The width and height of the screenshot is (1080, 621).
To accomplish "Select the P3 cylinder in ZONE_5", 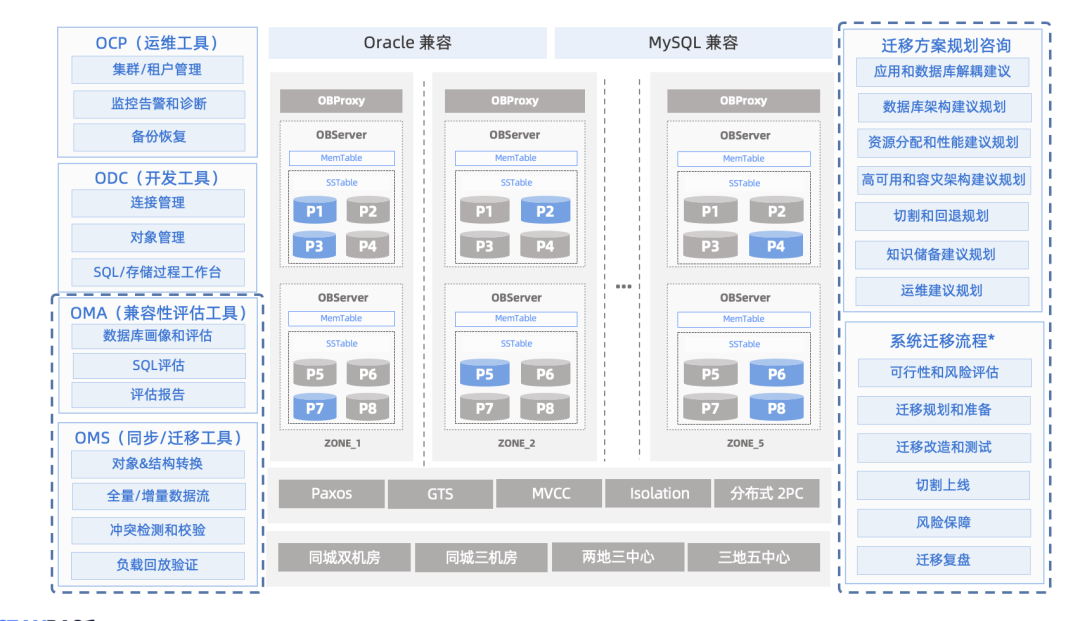I will [x=710, y=245].
